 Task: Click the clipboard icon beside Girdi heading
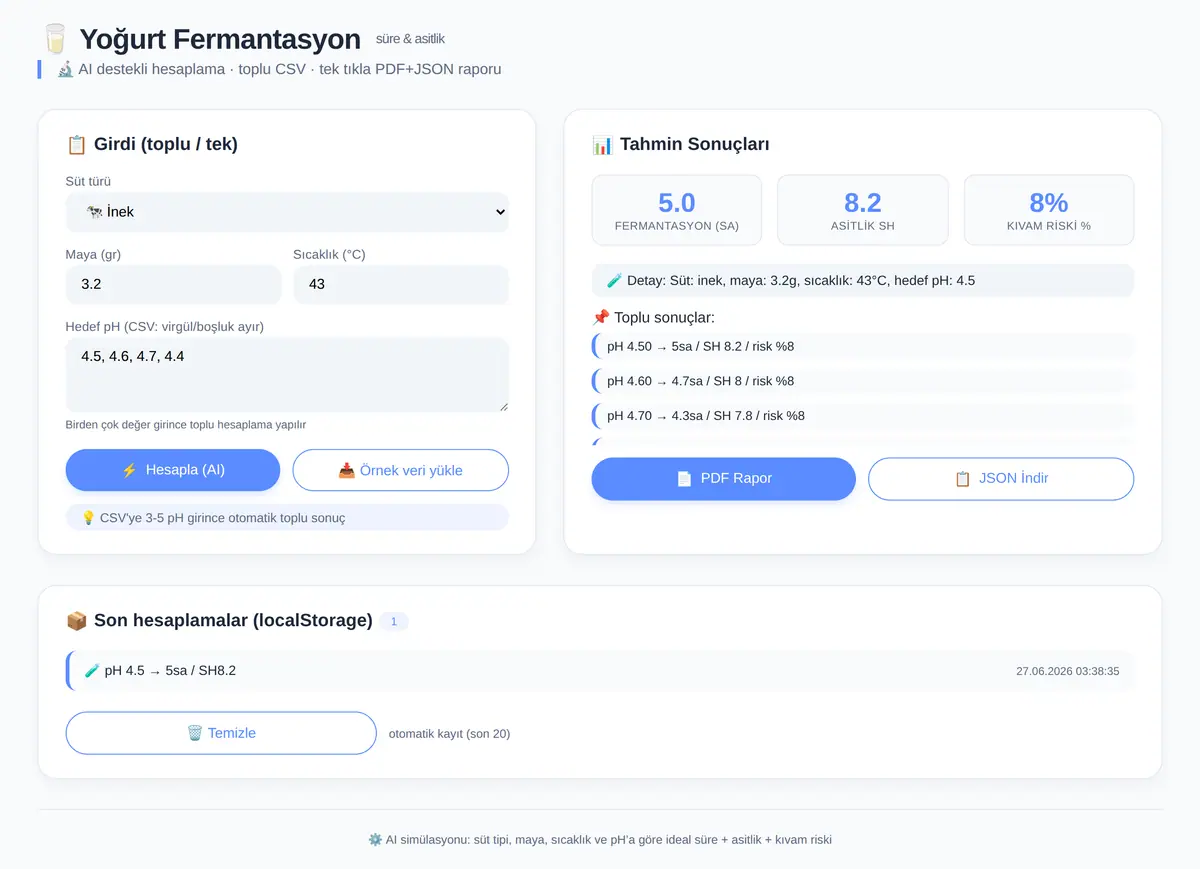pos(76,144)
